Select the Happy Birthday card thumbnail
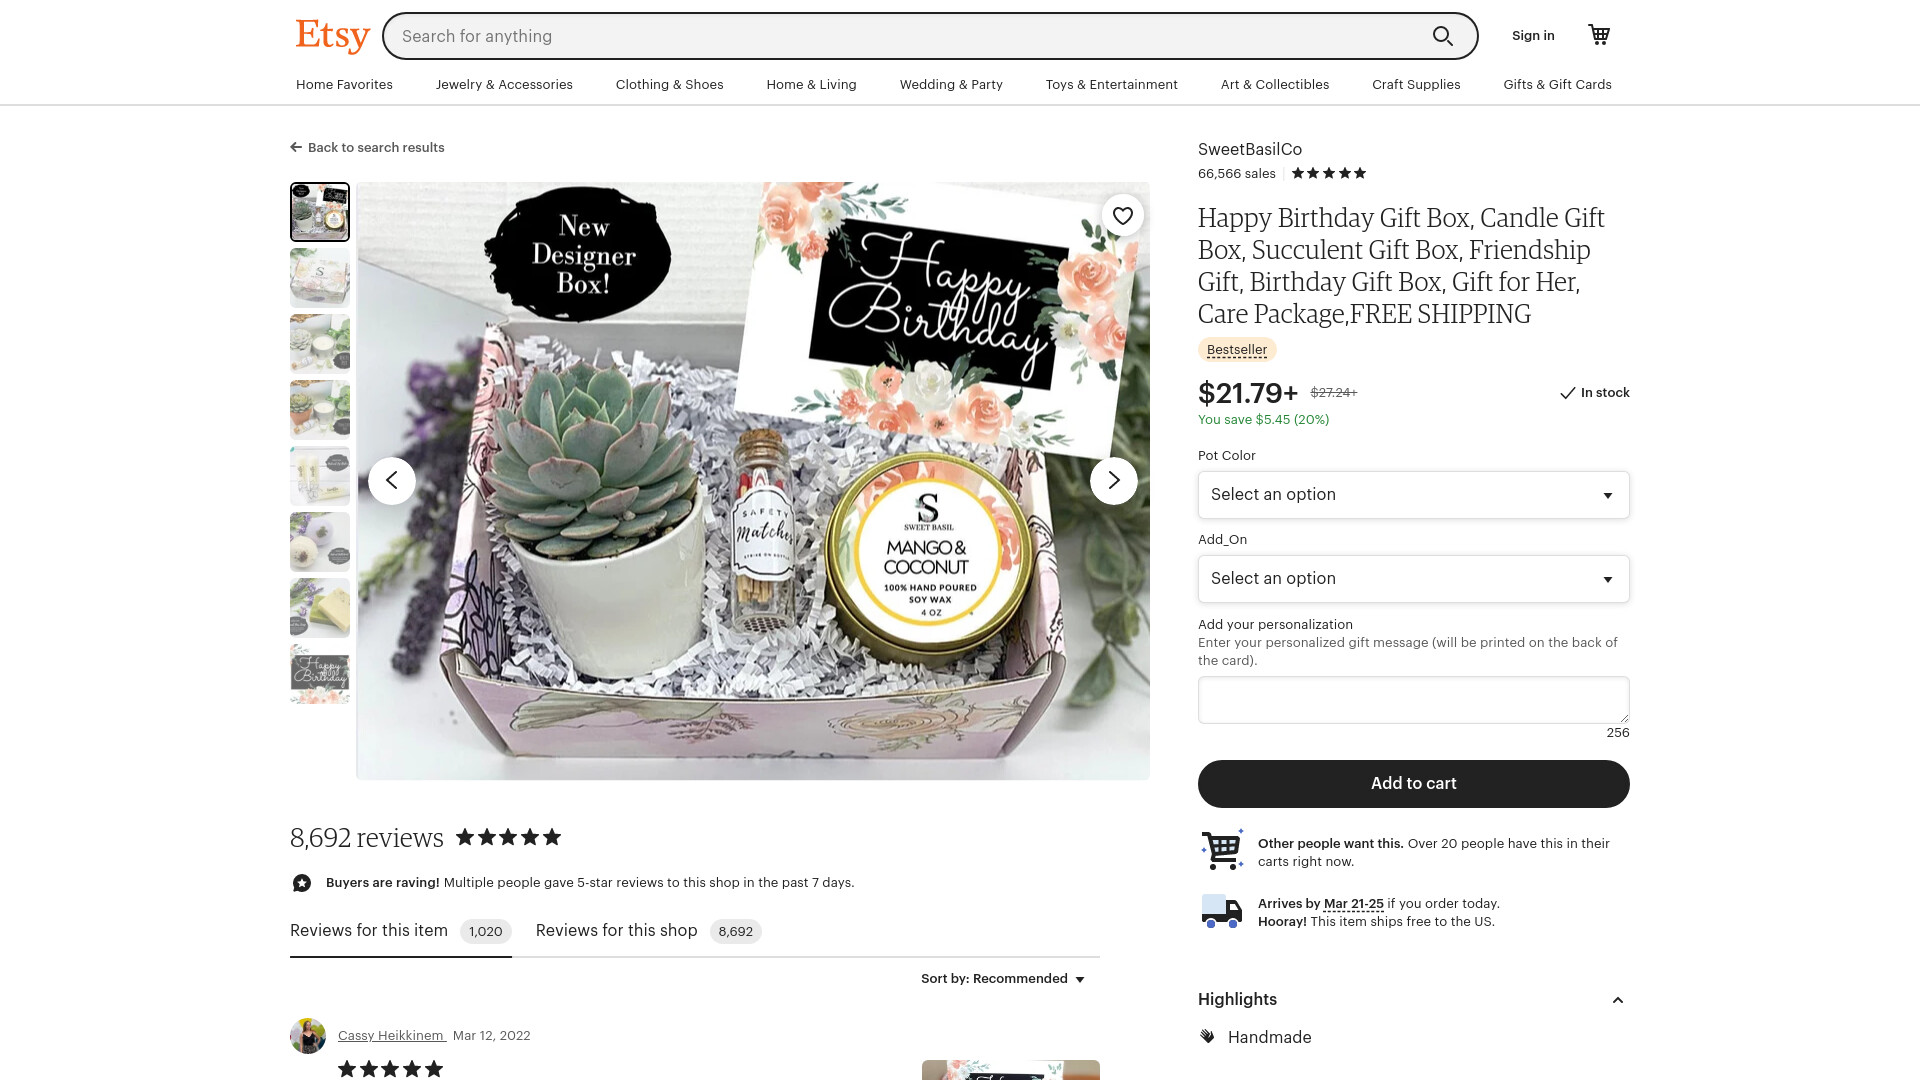1920x1080 pixels. [320, 674]
